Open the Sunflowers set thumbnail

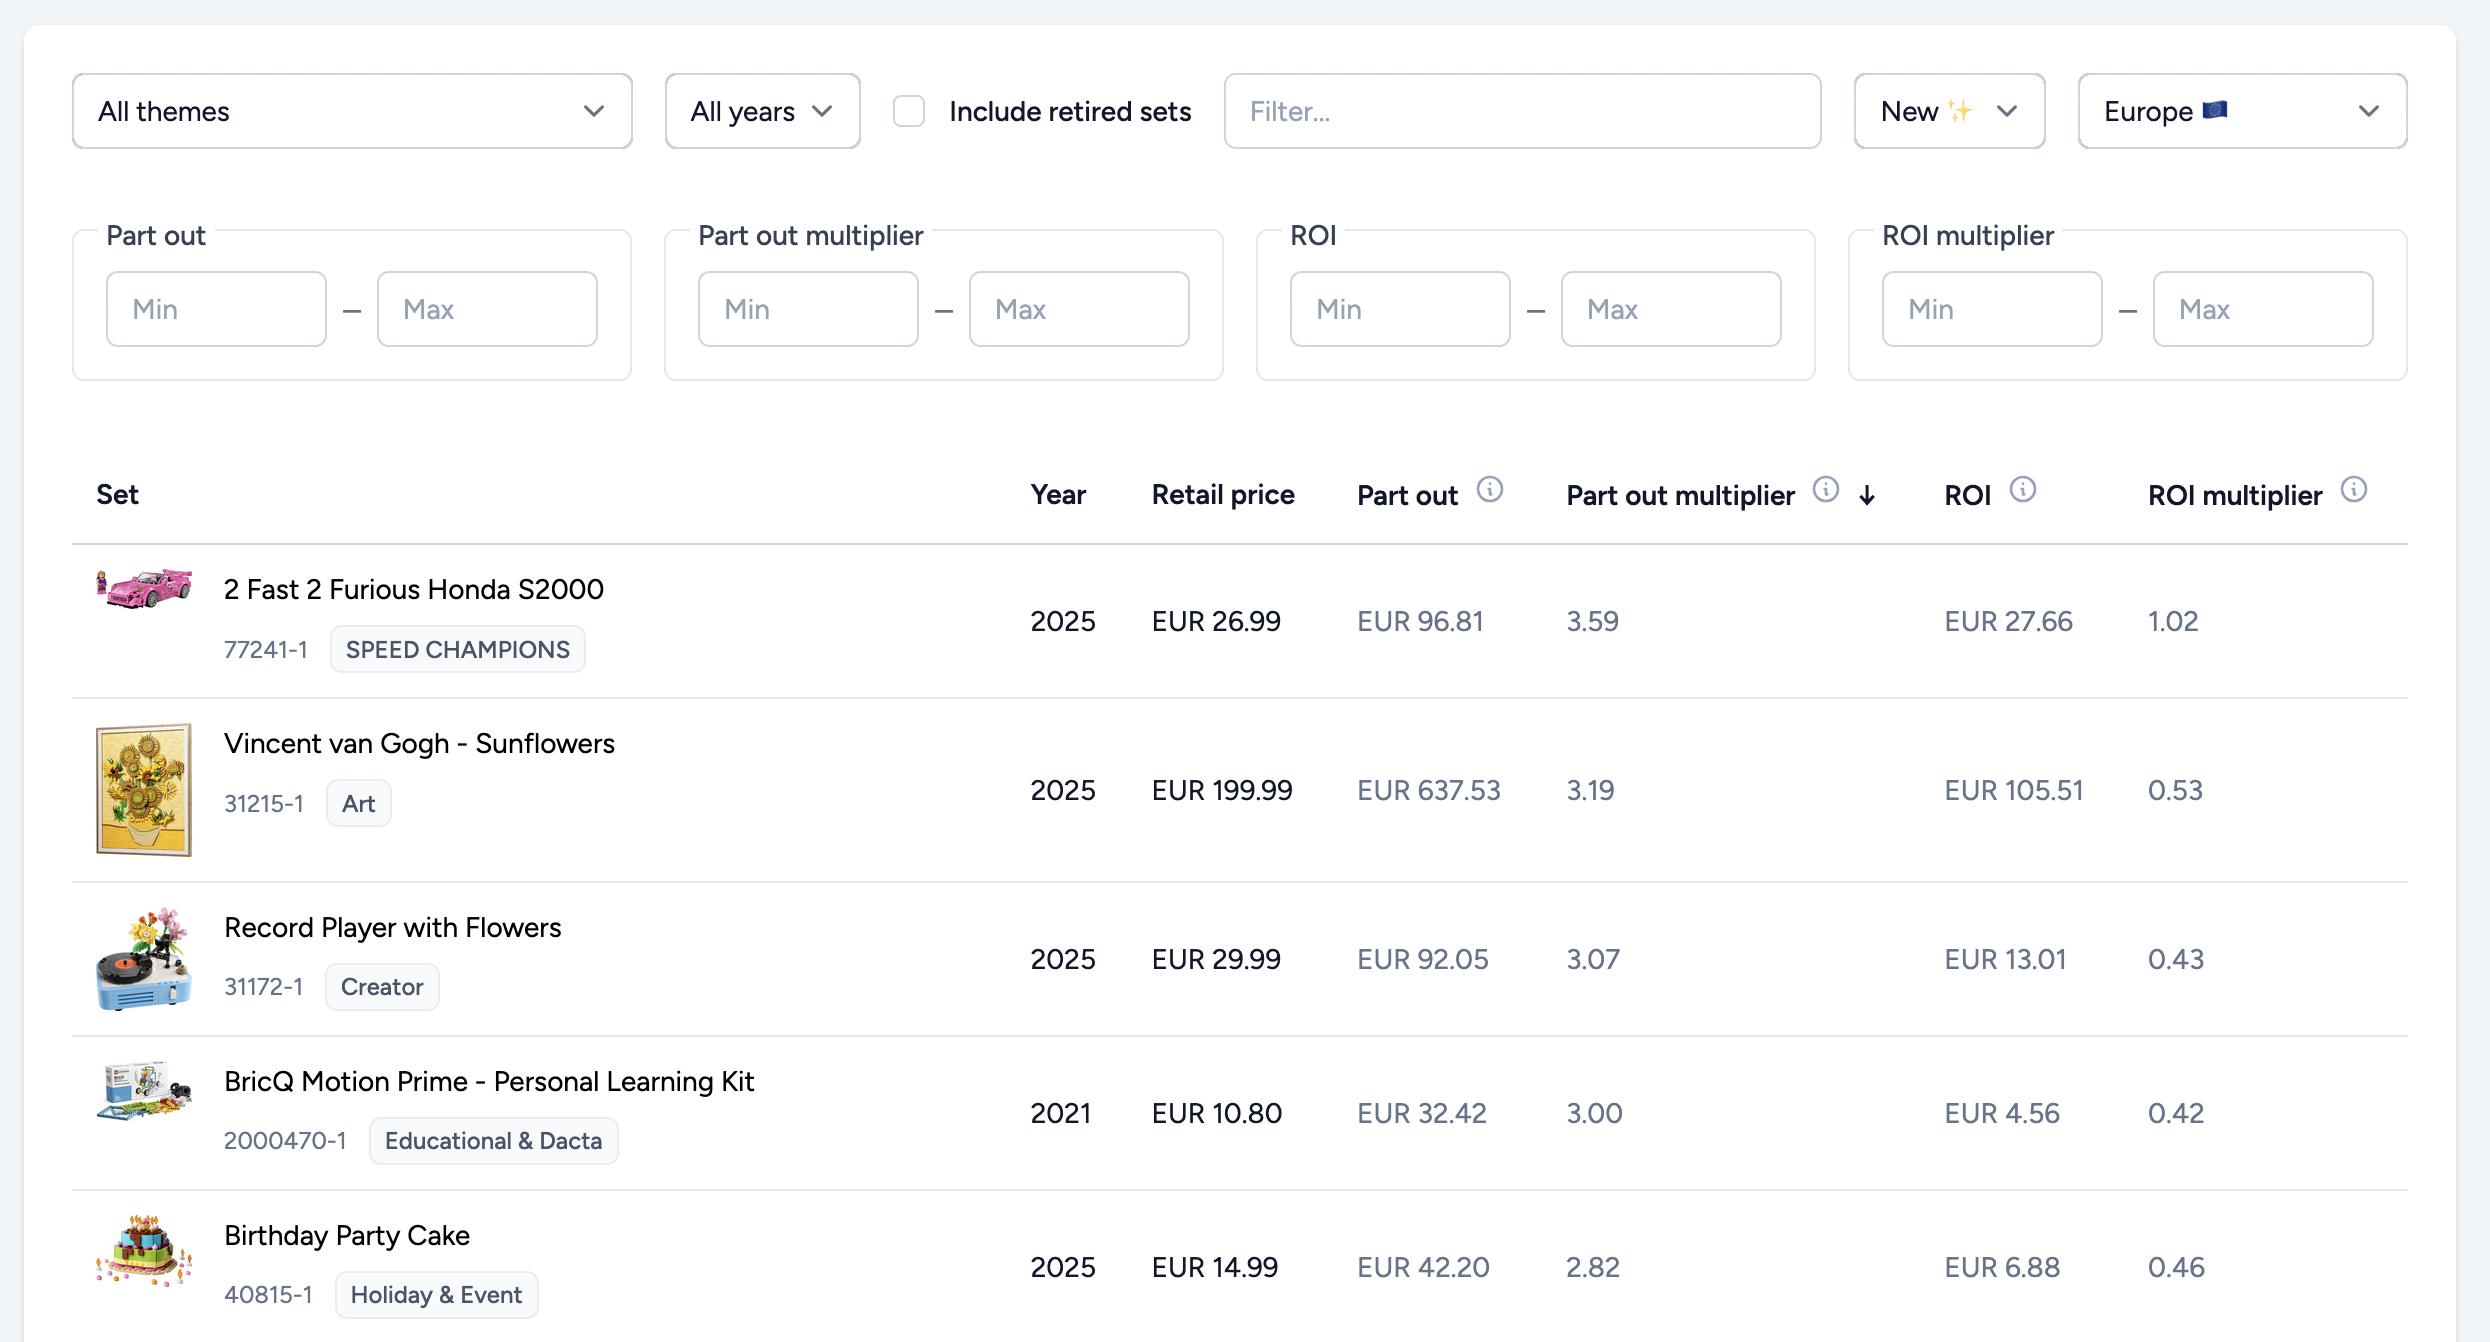tap(144, 790)
